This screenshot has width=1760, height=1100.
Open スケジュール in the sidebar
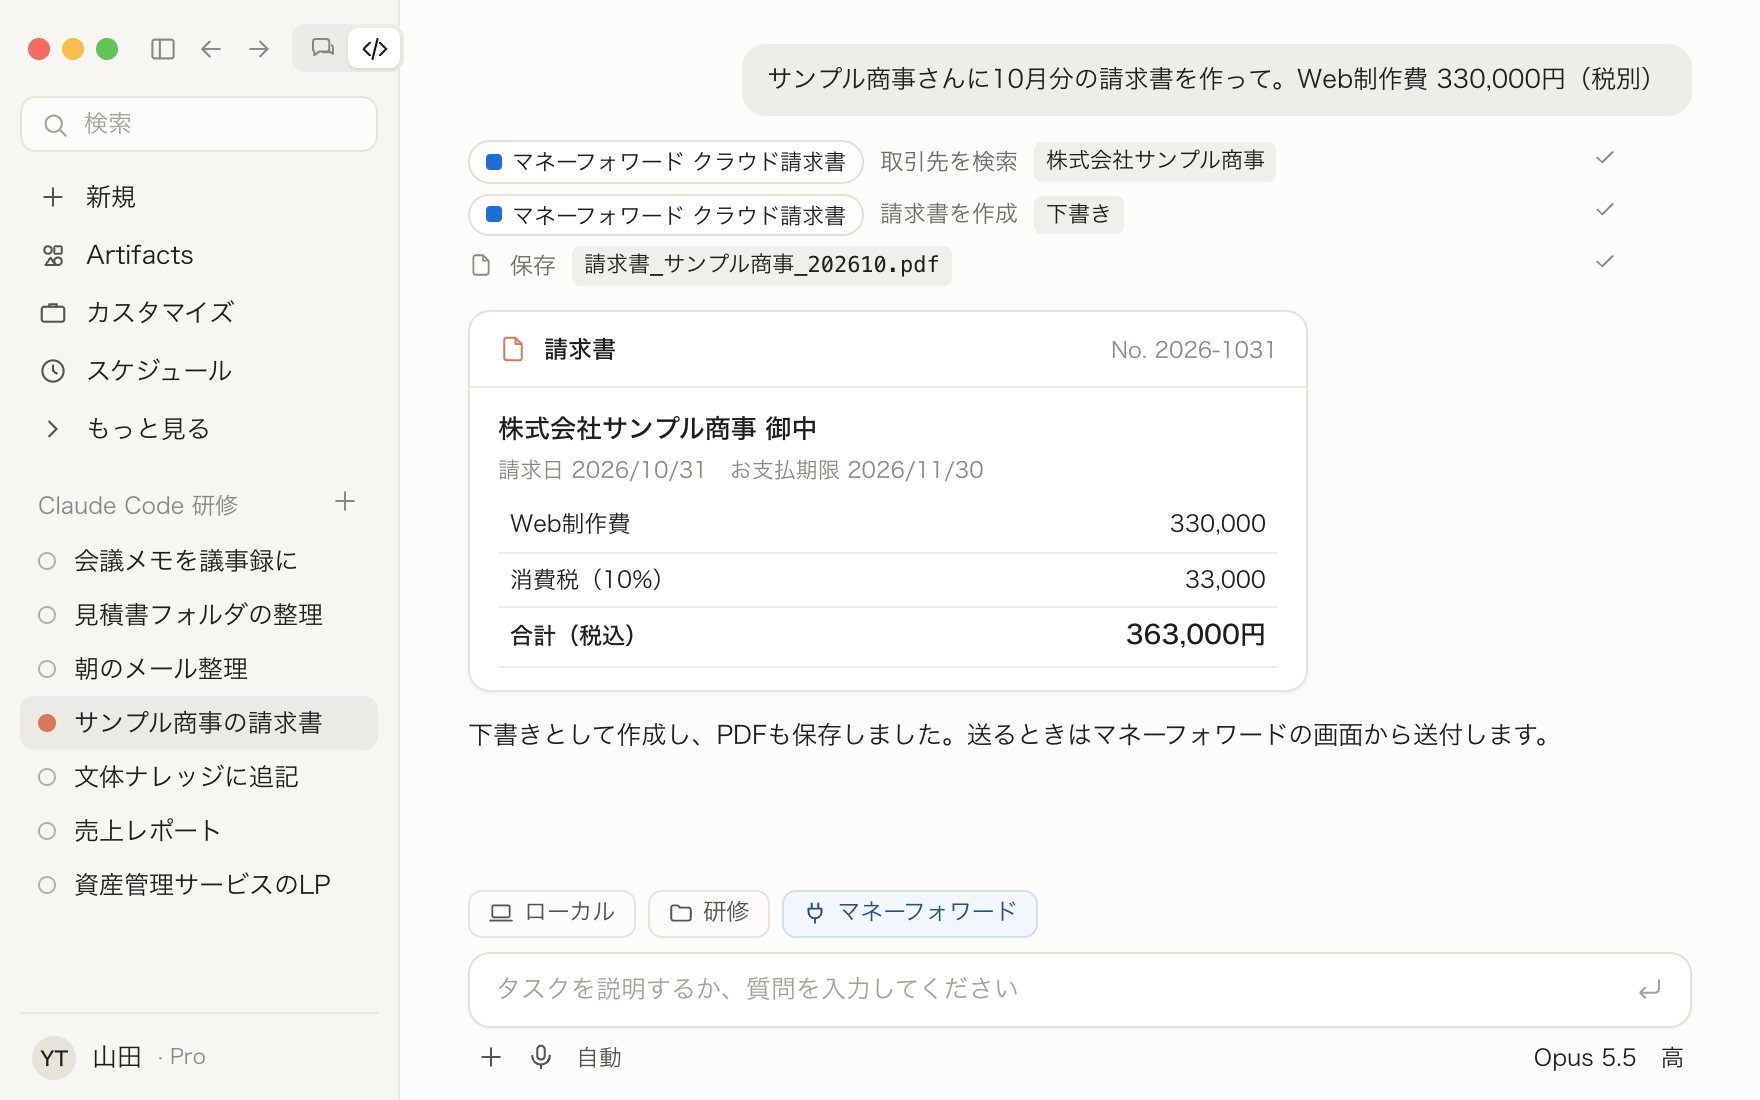199,371
